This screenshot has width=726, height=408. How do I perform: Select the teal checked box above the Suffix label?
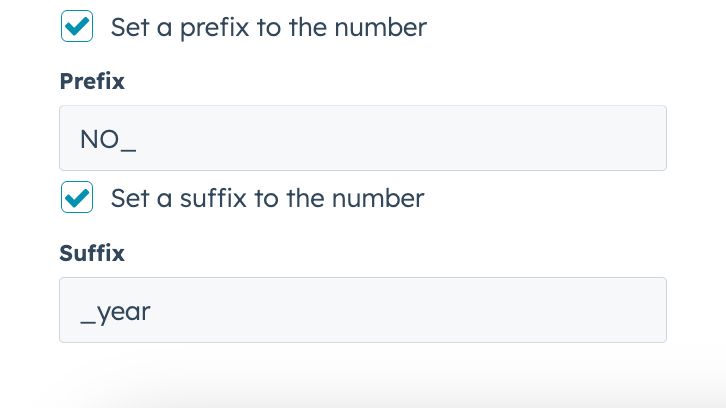tap(77, 198)
